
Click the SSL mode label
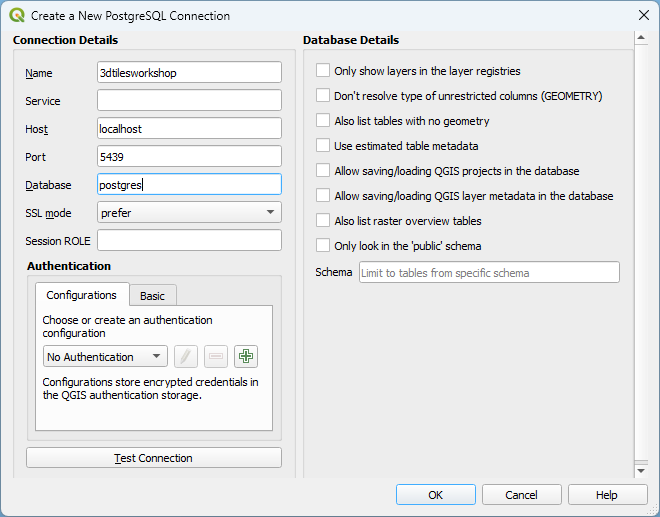click(x=48, y=213)
